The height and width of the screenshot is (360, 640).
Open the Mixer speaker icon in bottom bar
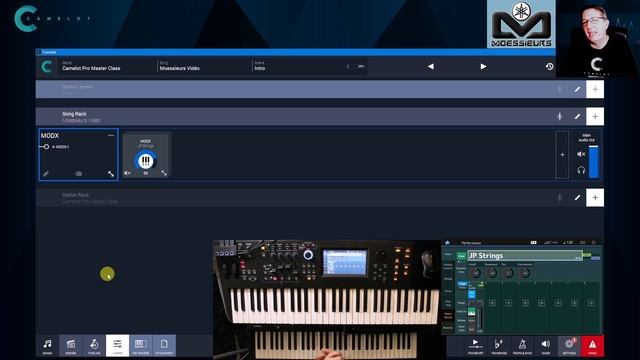pyautogui.click(x=546, y=346)
